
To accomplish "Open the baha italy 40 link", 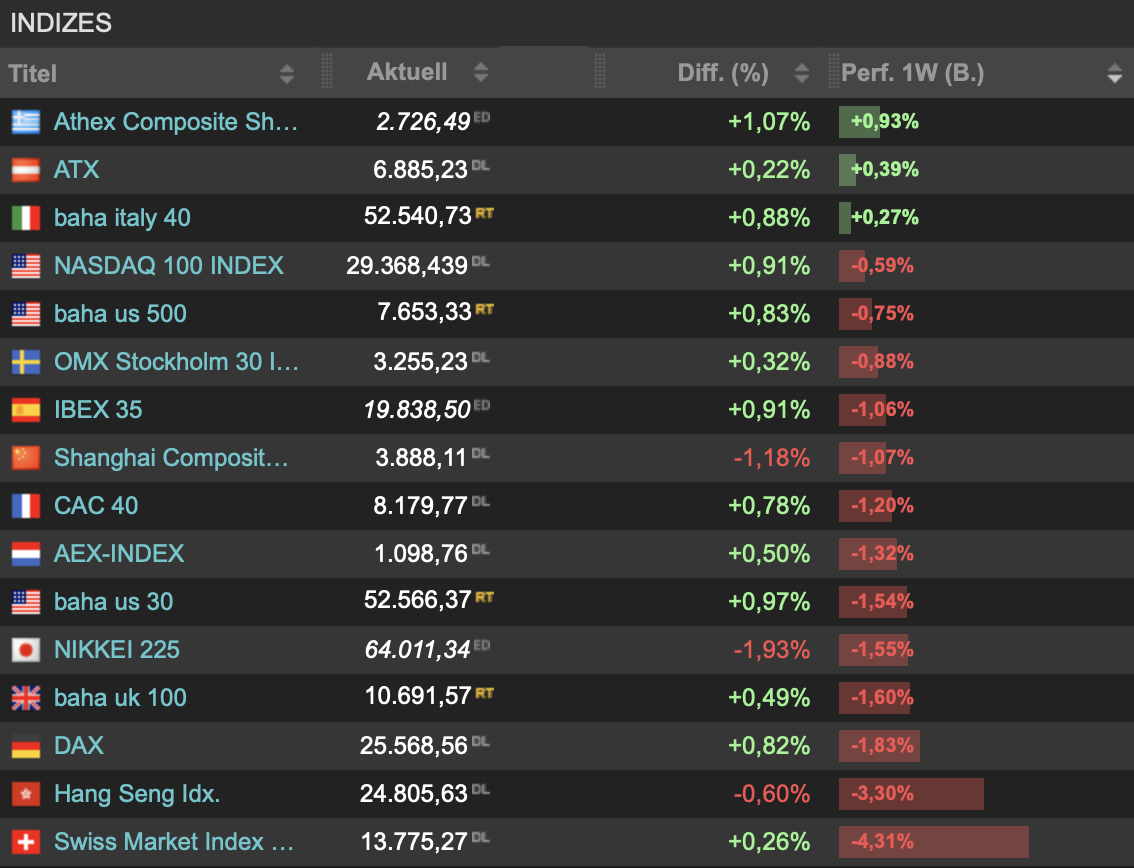I will (x=122, y=218).
